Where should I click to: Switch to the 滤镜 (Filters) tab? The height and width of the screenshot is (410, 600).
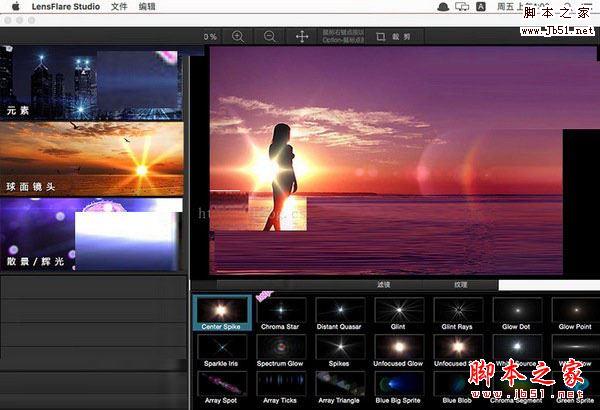point(383,285)
